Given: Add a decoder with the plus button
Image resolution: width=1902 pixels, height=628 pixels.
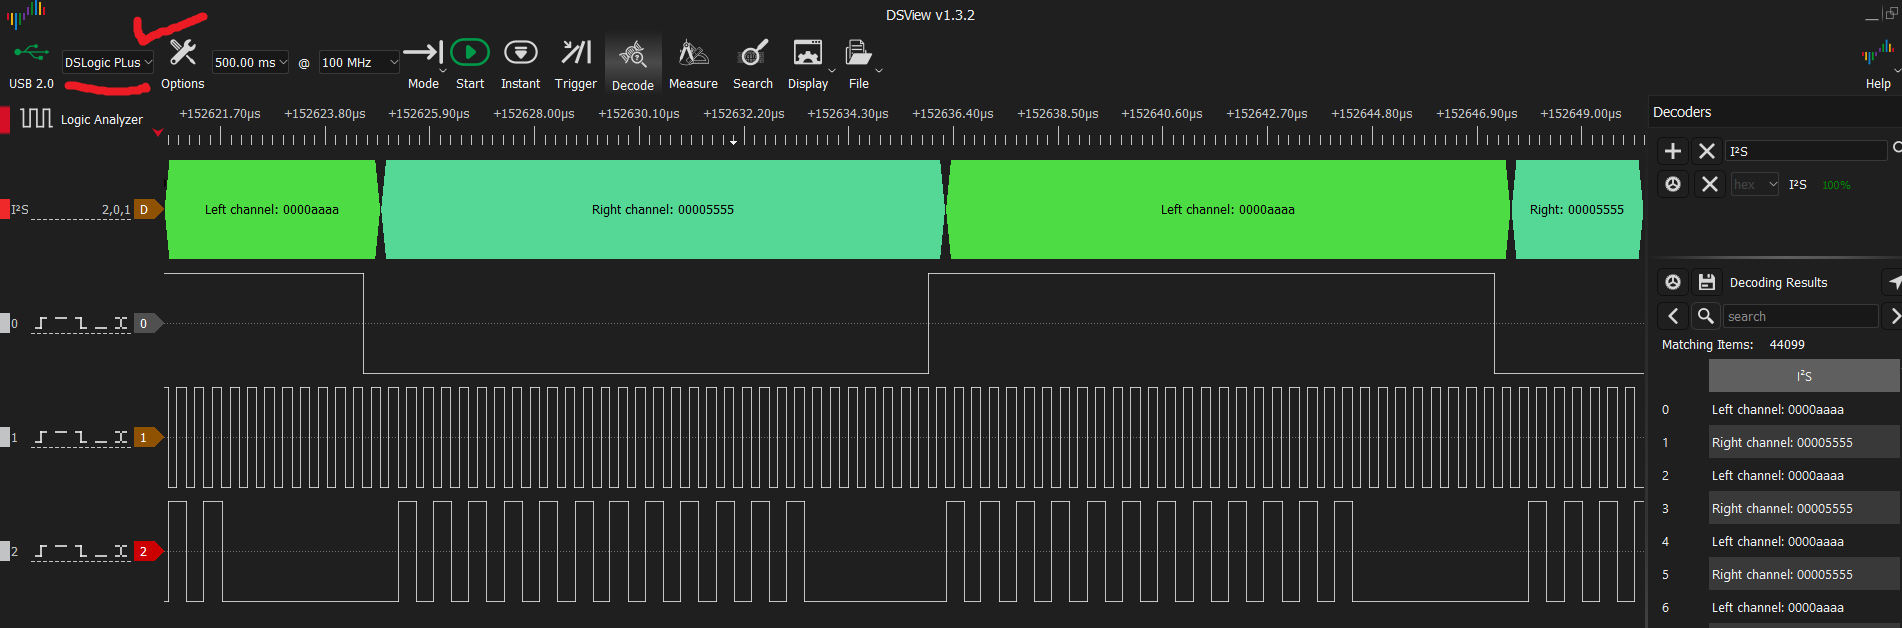Looking at the screenshot, I should pos(1673,151).
